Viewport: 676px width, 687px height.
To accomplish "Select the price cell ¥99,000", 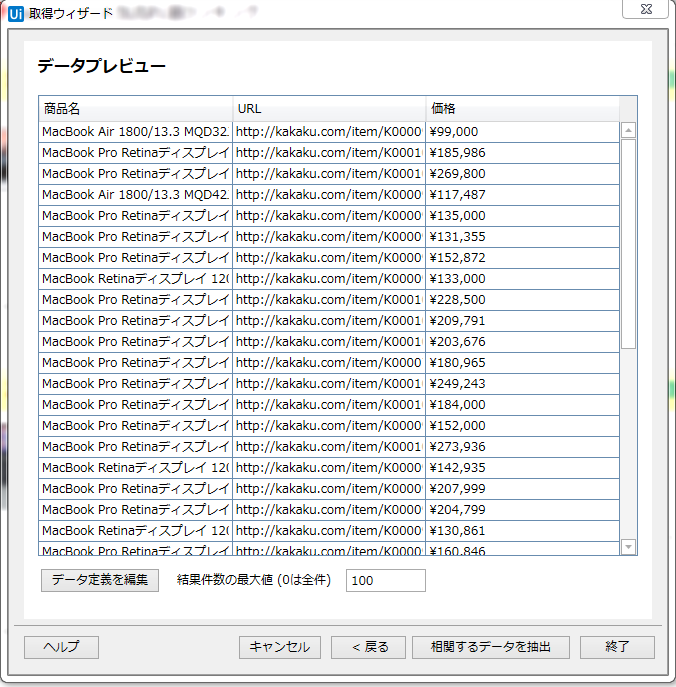I will 523,132.
